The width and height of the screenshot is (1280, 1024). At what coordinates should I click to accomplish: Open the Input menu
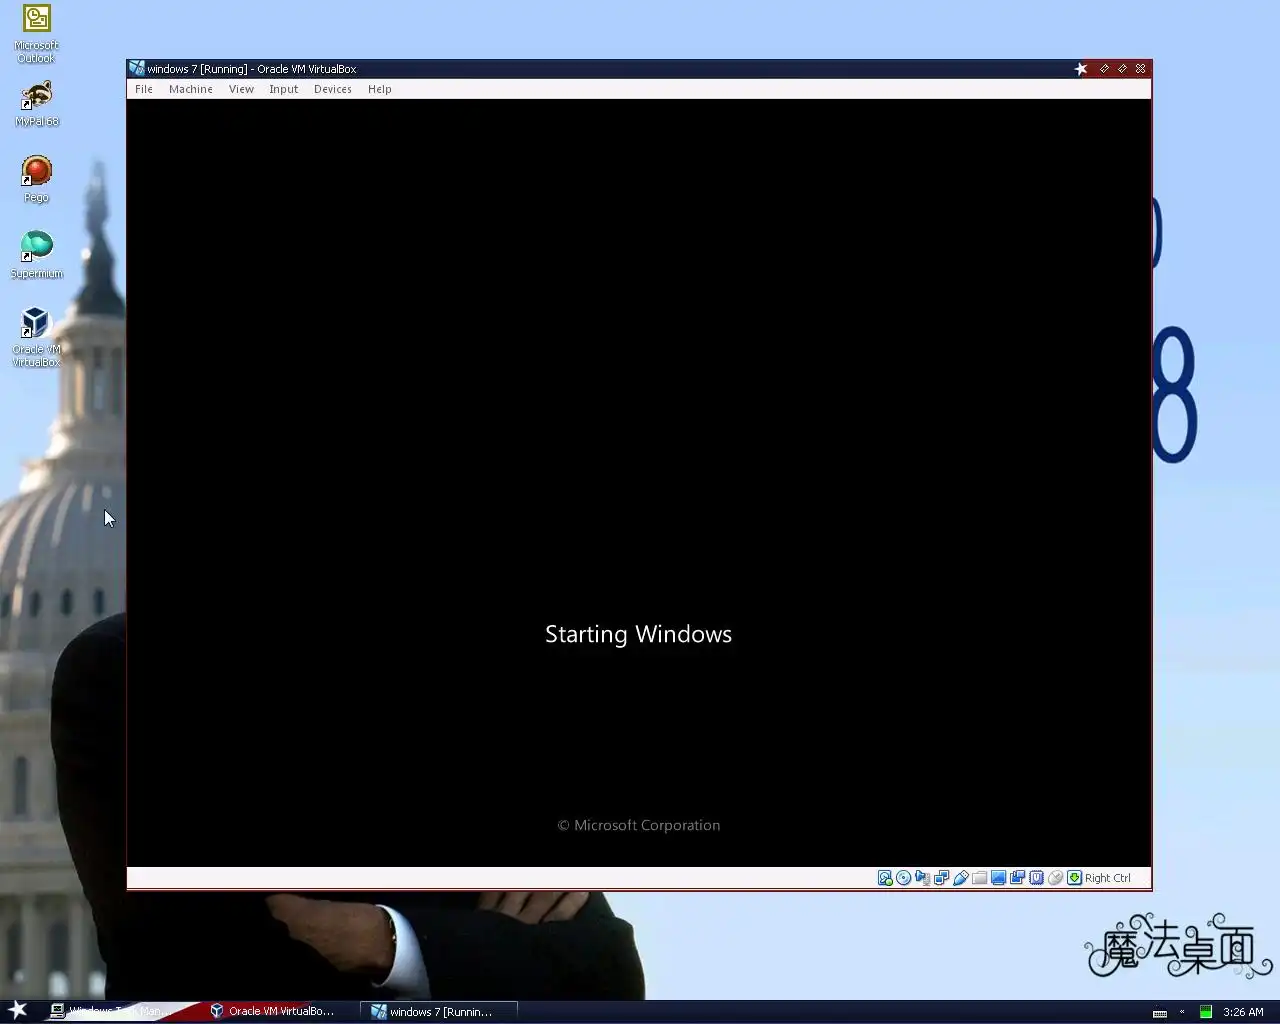(x=283, y=89)
